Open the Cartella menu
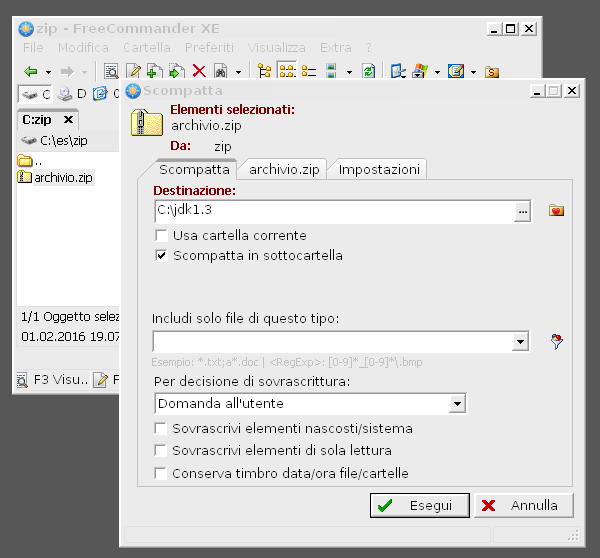This screenshot has width=600, height=558. (147, 48)
